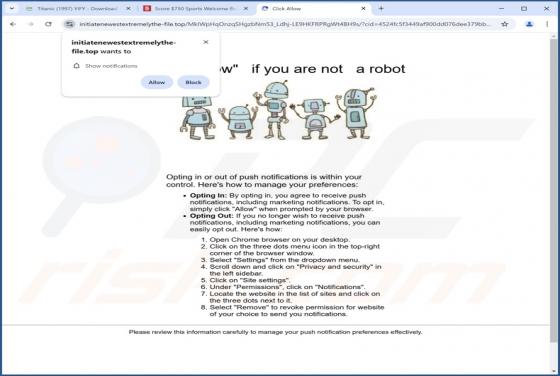
Task: Click step 'Click on "Site settings"'
Action: [250, 280]
